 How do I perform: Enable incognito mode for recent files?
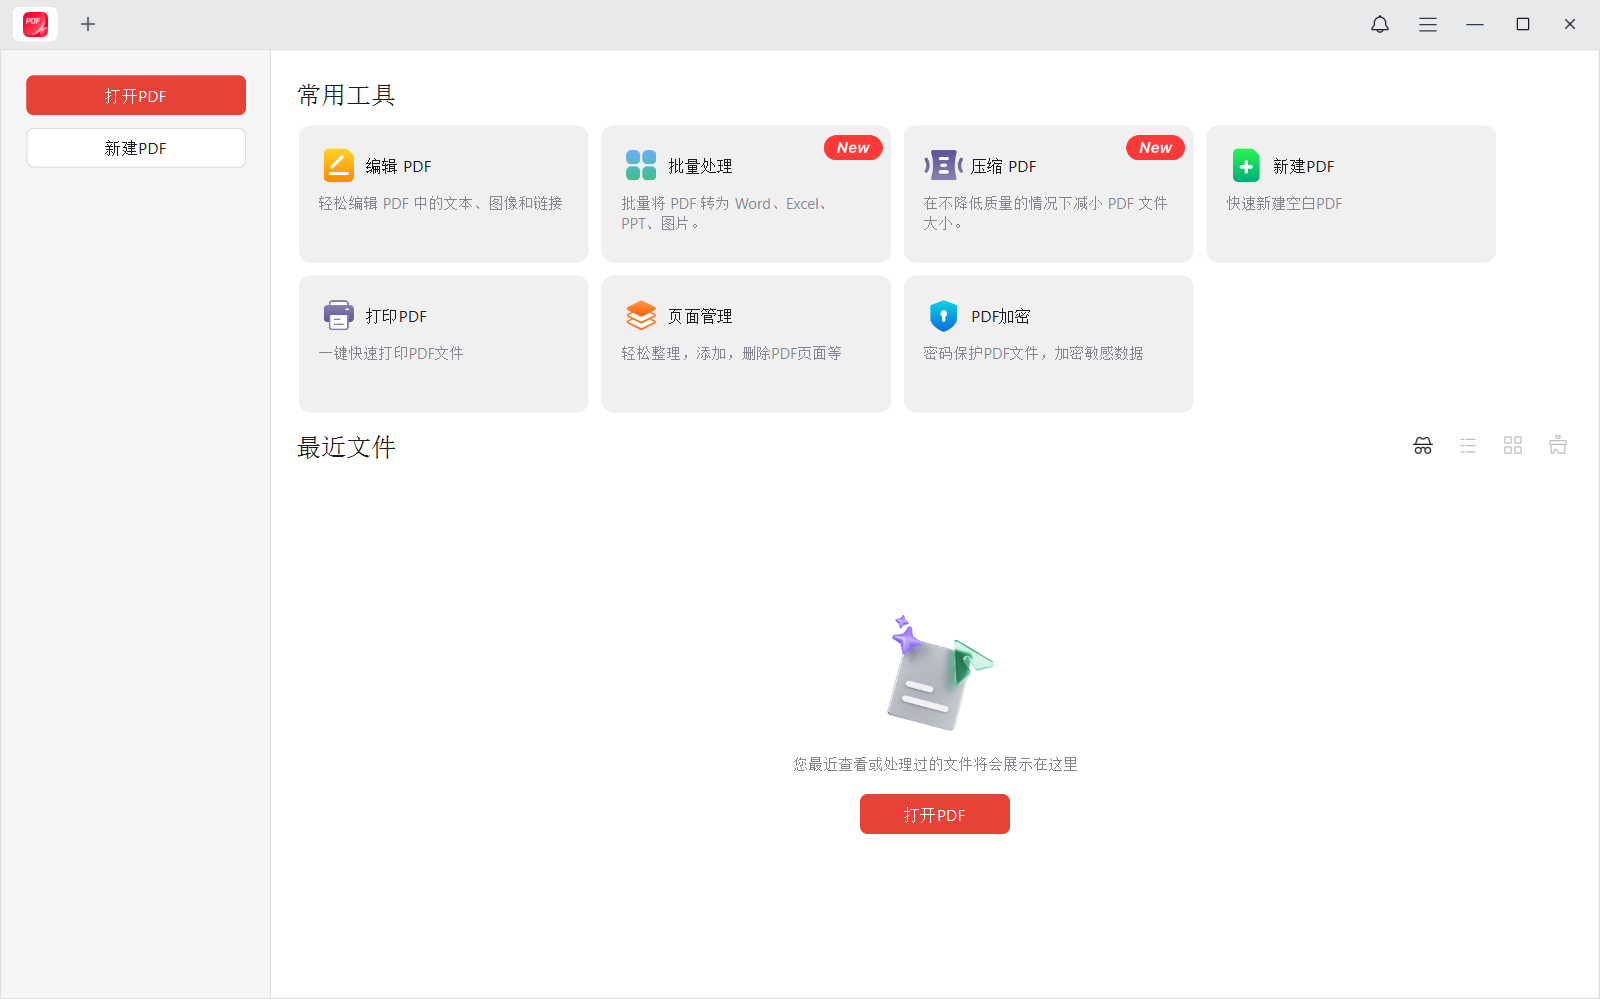click(x=1421, y=445)
